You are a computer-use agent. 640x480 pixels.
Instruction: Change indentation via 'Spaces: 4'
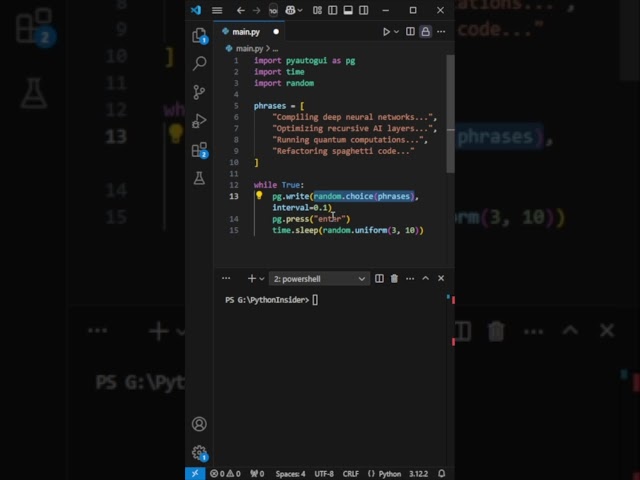tap(290, 474)
